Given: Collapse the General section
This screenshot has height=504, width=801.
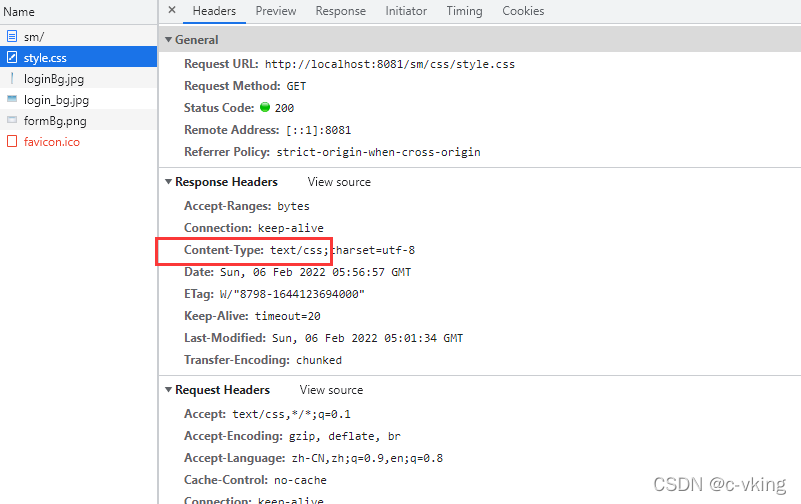Looking at the screenshot, I should (x=169, y=39).
